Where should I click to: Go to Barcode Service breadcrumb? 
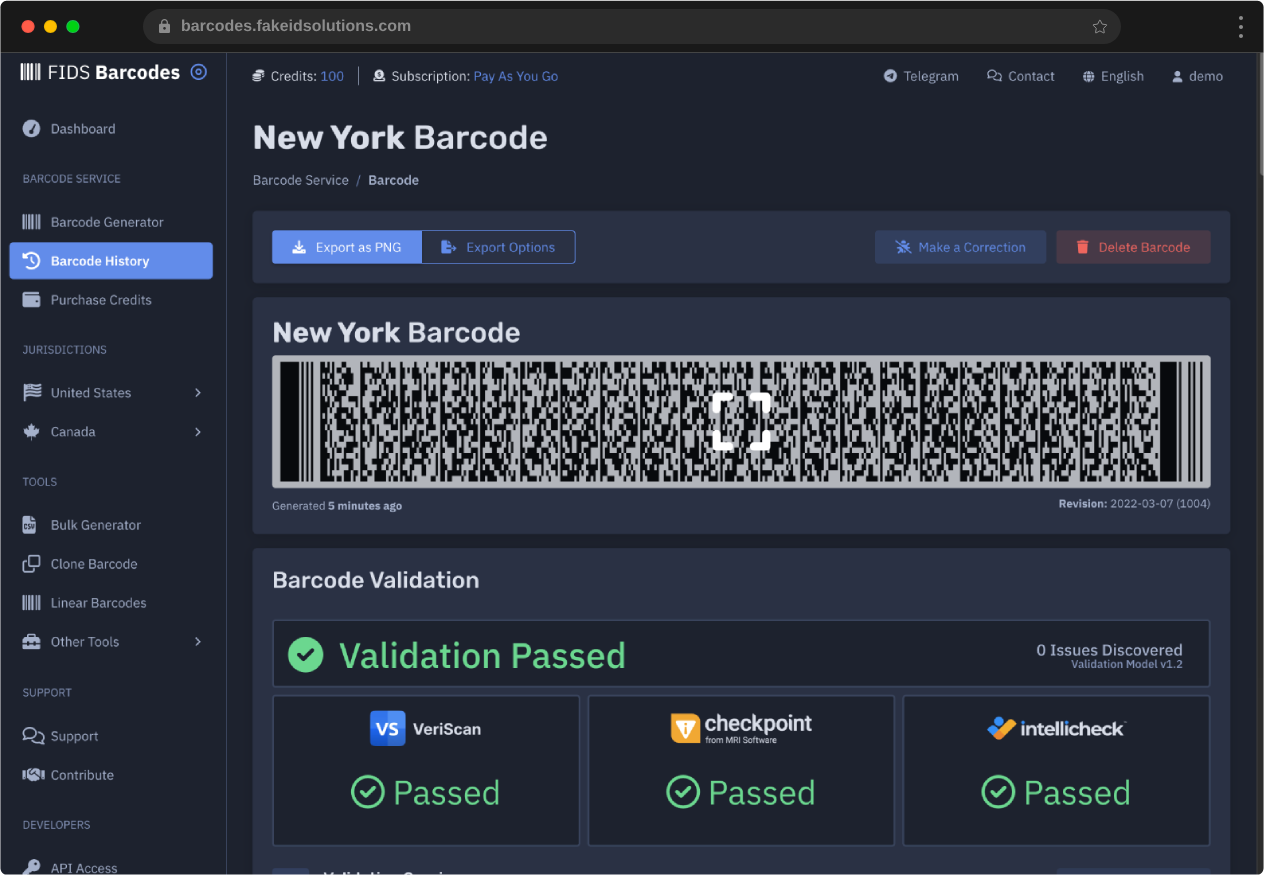click(301, 180)
